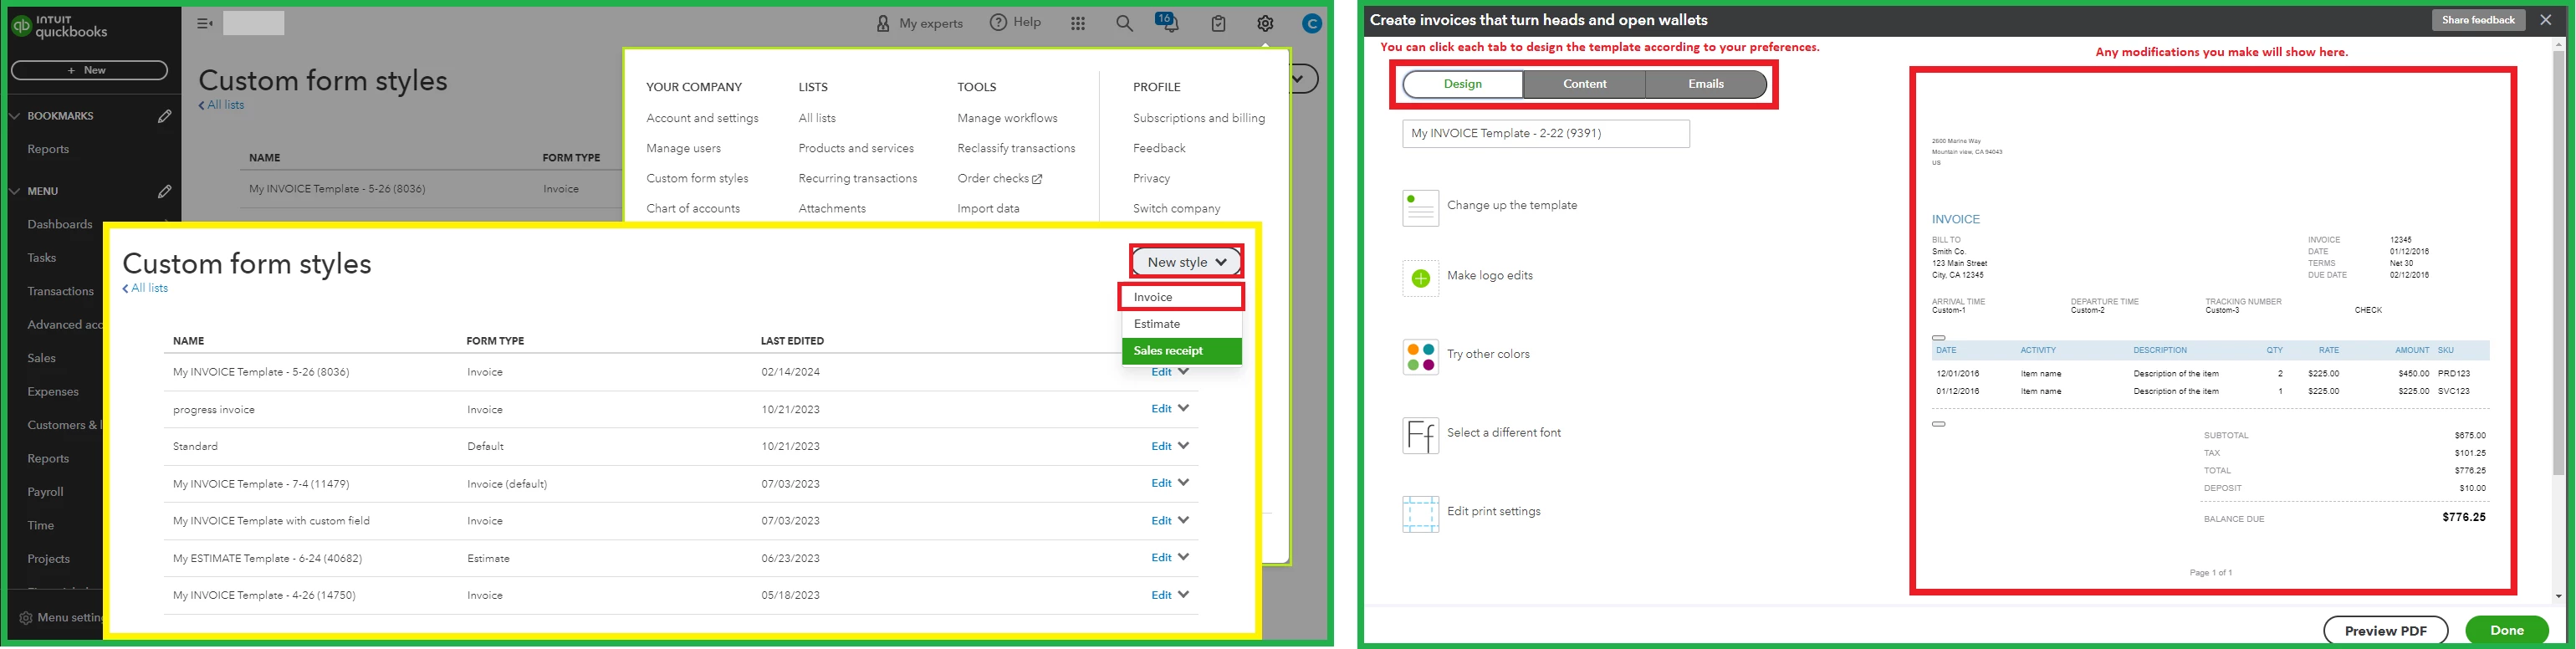The height and width of the screenshot is (649, 2576).
Task: Switch to the Emails tab
Action: (1706, 84)
